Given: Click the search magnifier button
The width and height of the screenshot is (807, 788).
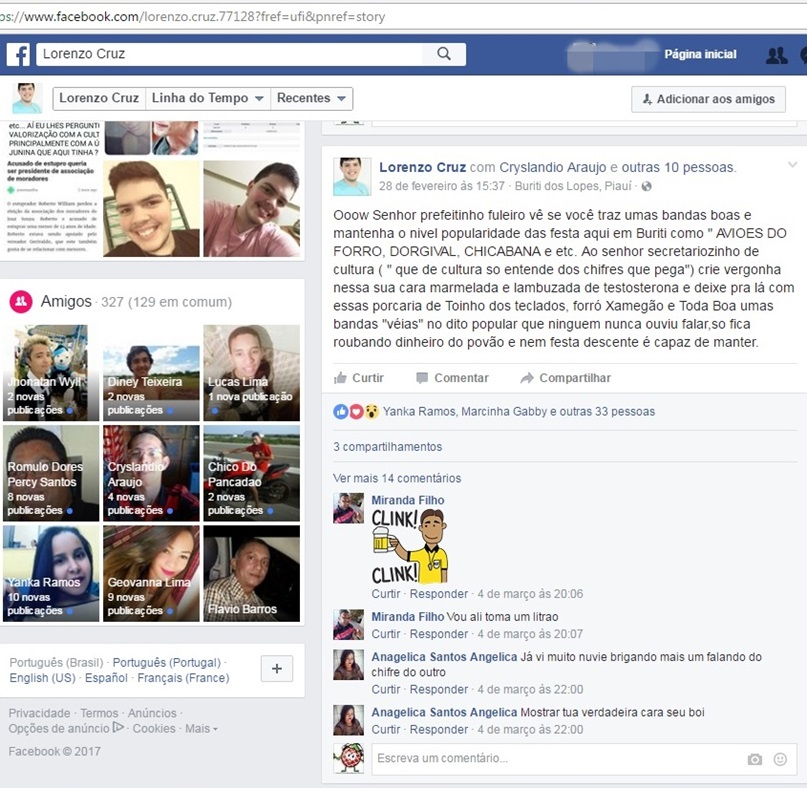Looking at the screenshot, I should 445,54.
